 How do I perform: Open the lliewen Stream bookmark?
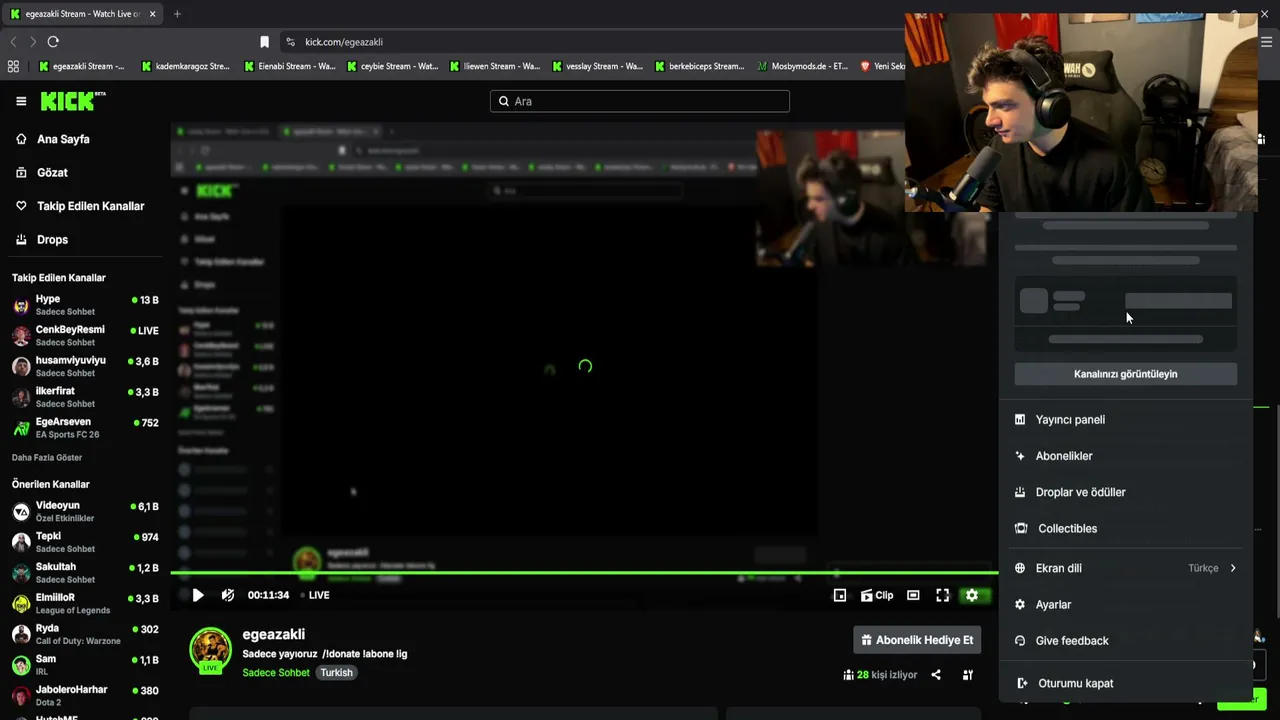[x=495, y=66]
